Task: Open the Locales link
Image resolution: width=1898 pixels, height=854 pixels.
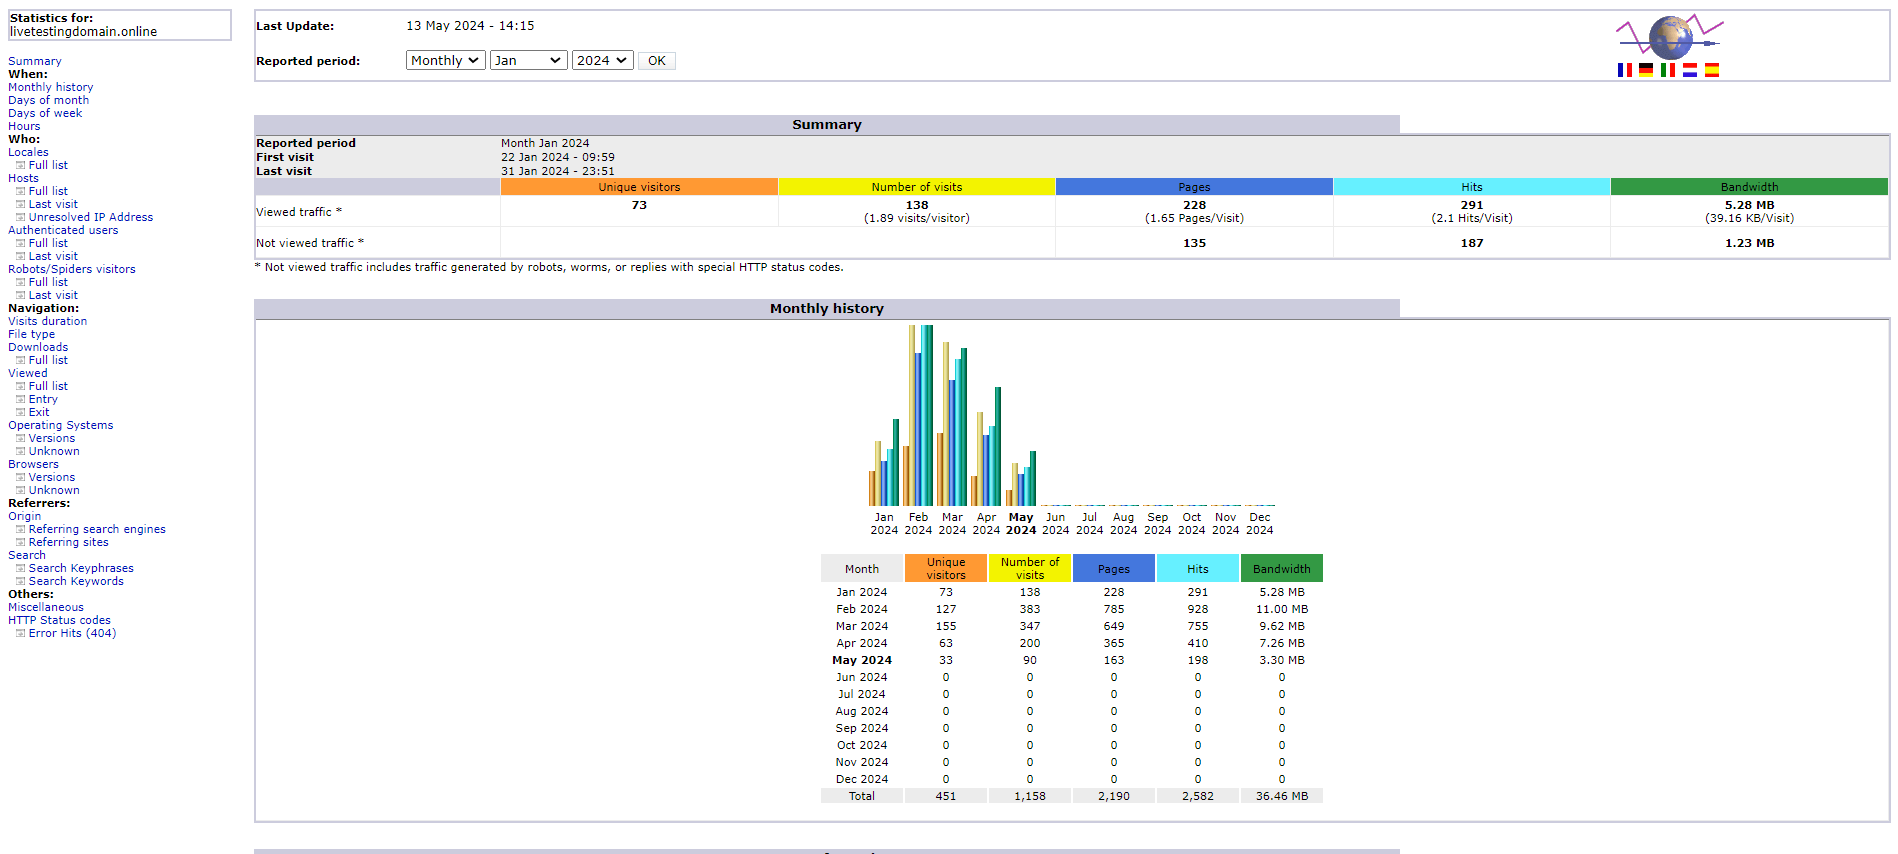Action: click(28, 152)
